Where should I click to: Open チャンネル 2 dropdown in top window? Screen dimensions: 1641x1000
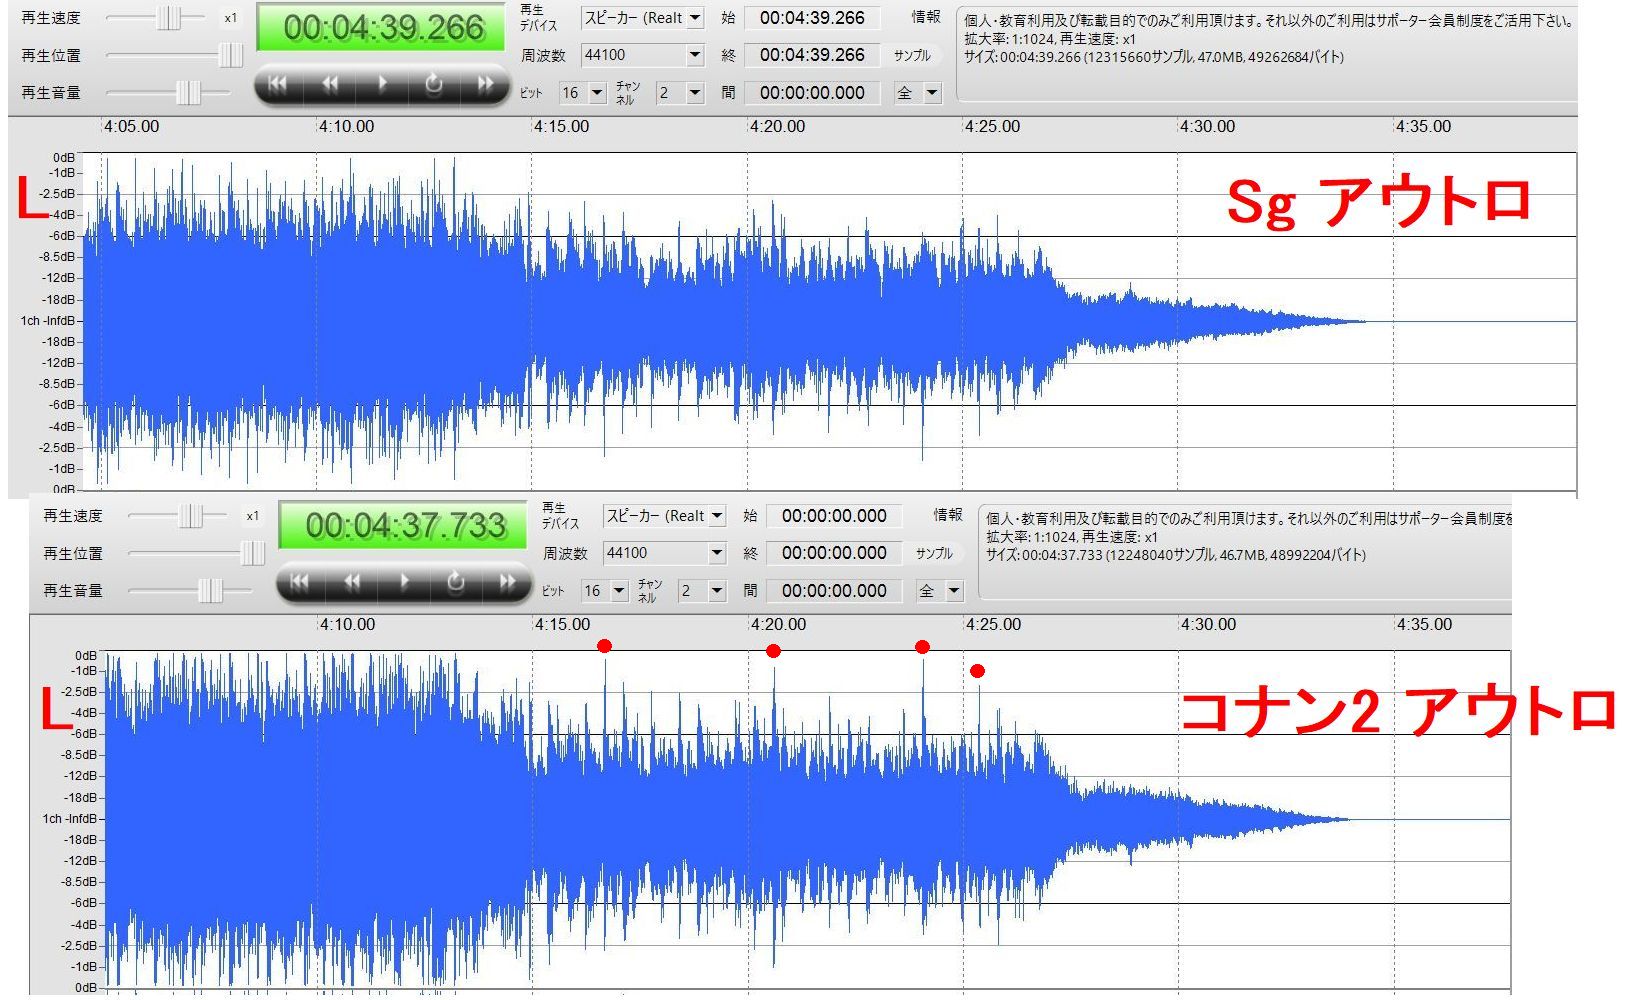pyautogui.click(x=680, y=92)
